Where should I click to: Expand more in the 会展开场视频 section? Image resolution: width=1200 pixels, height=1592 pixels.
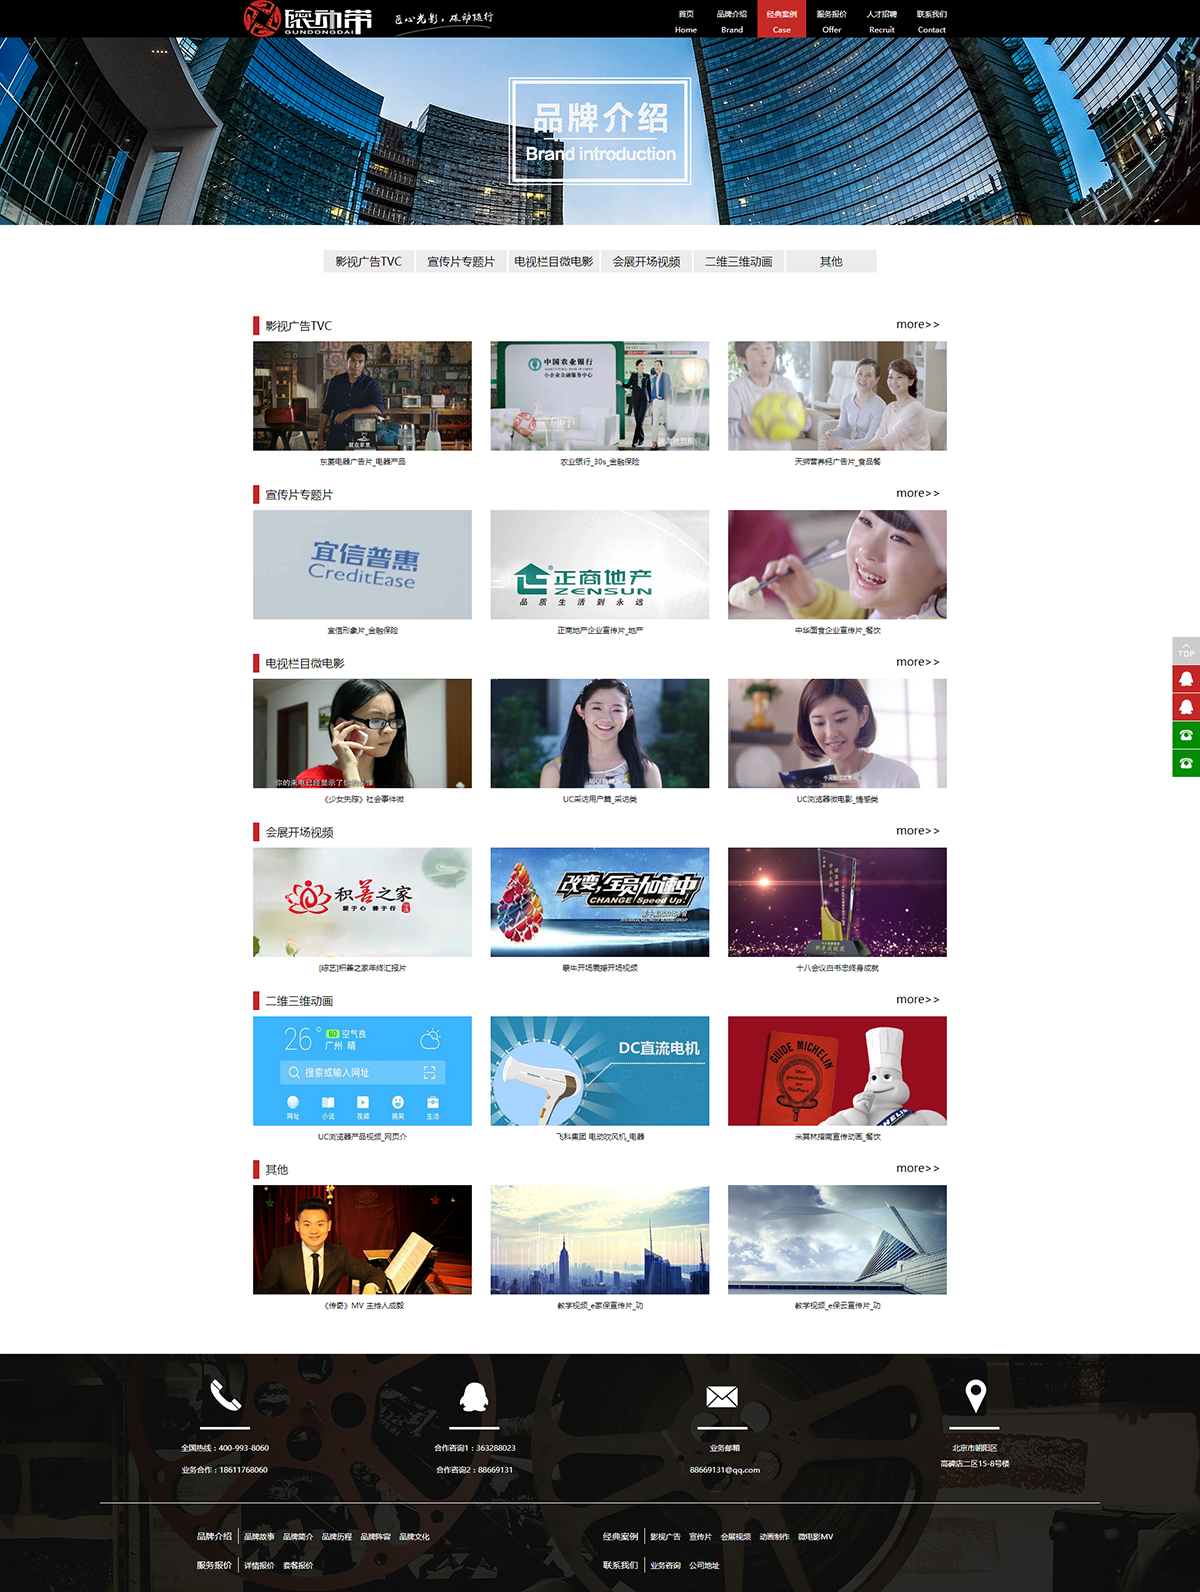point(917,831)
